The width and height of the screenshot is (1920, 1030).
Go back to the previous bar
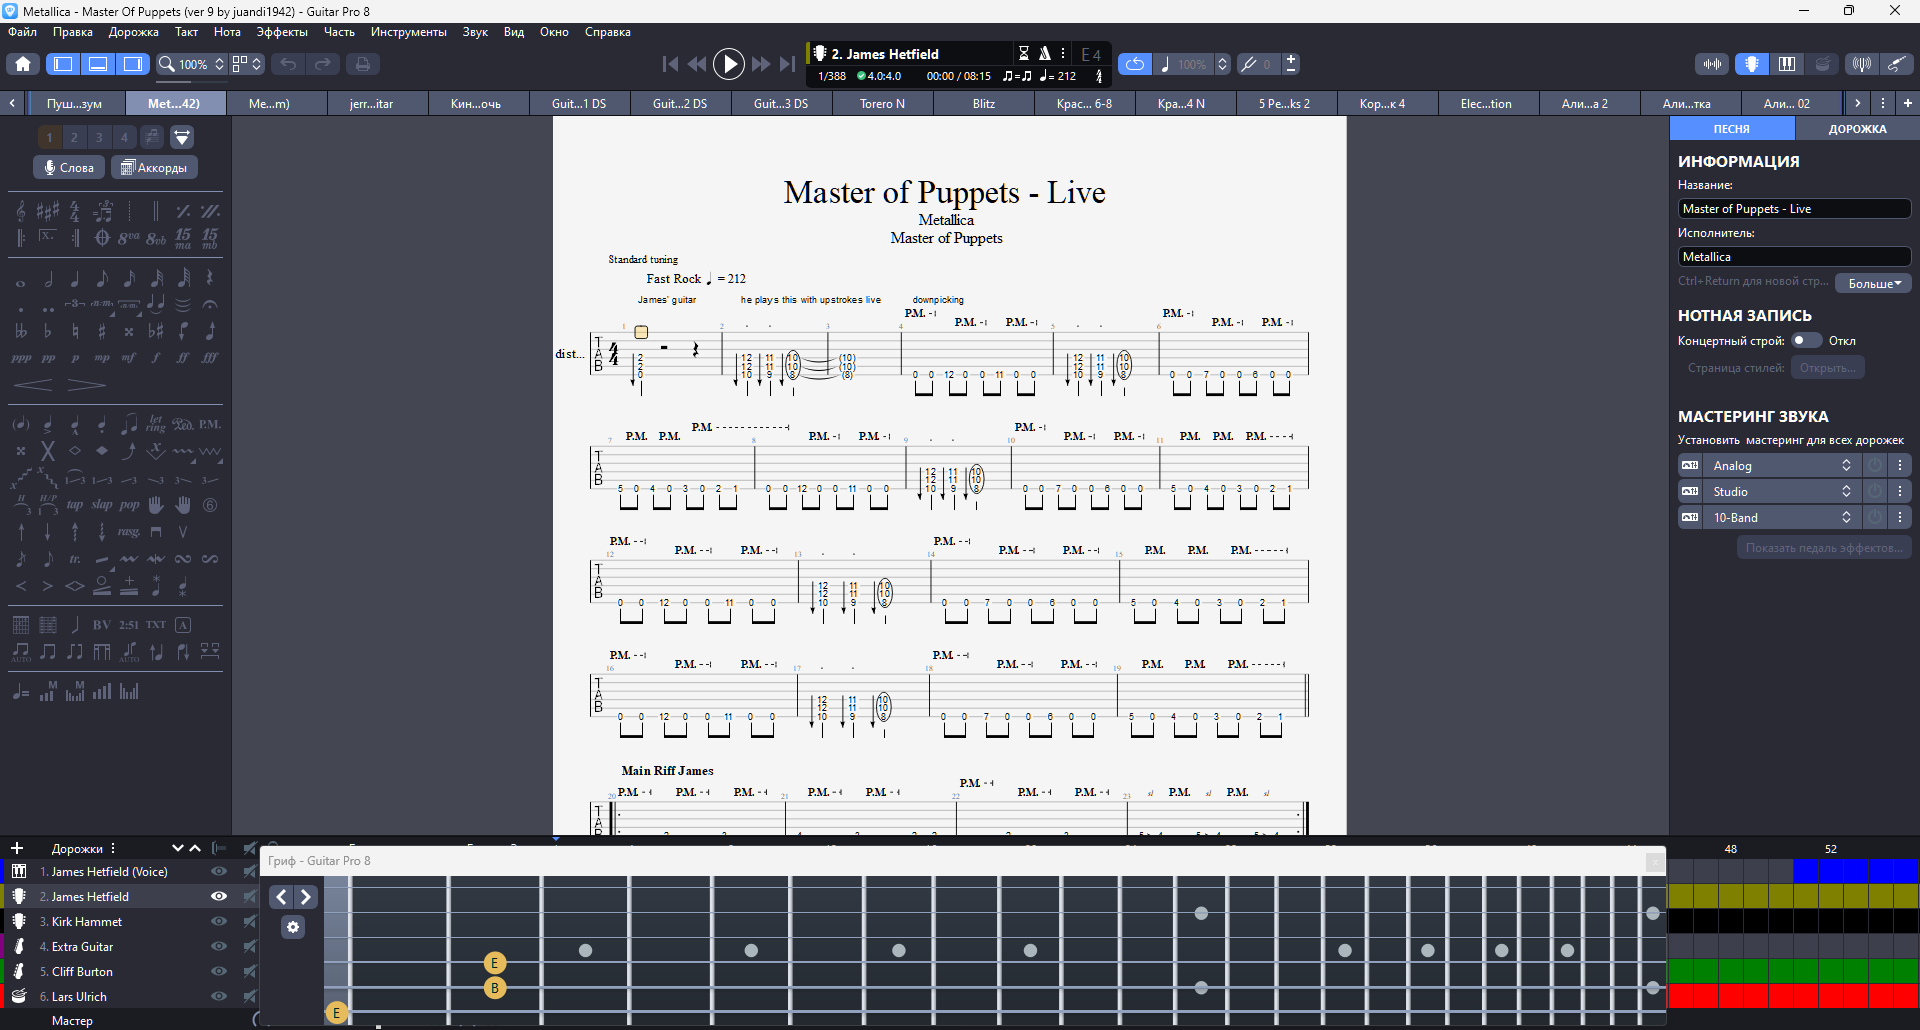(697, 64)
